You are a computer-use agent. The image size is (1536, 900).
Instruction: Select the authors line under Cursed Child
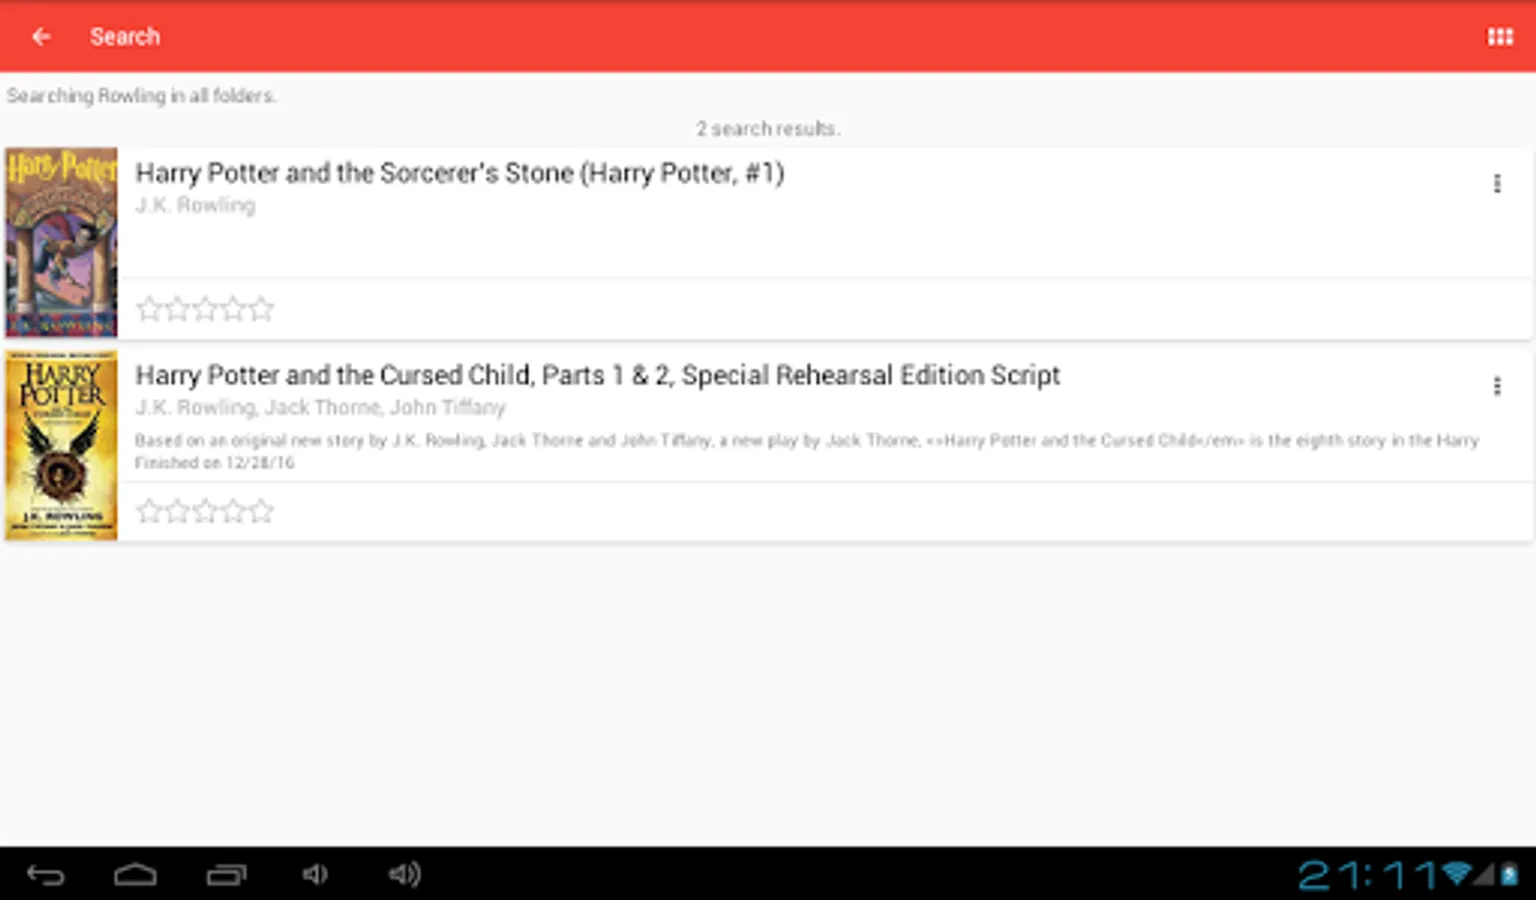[320, 407]
